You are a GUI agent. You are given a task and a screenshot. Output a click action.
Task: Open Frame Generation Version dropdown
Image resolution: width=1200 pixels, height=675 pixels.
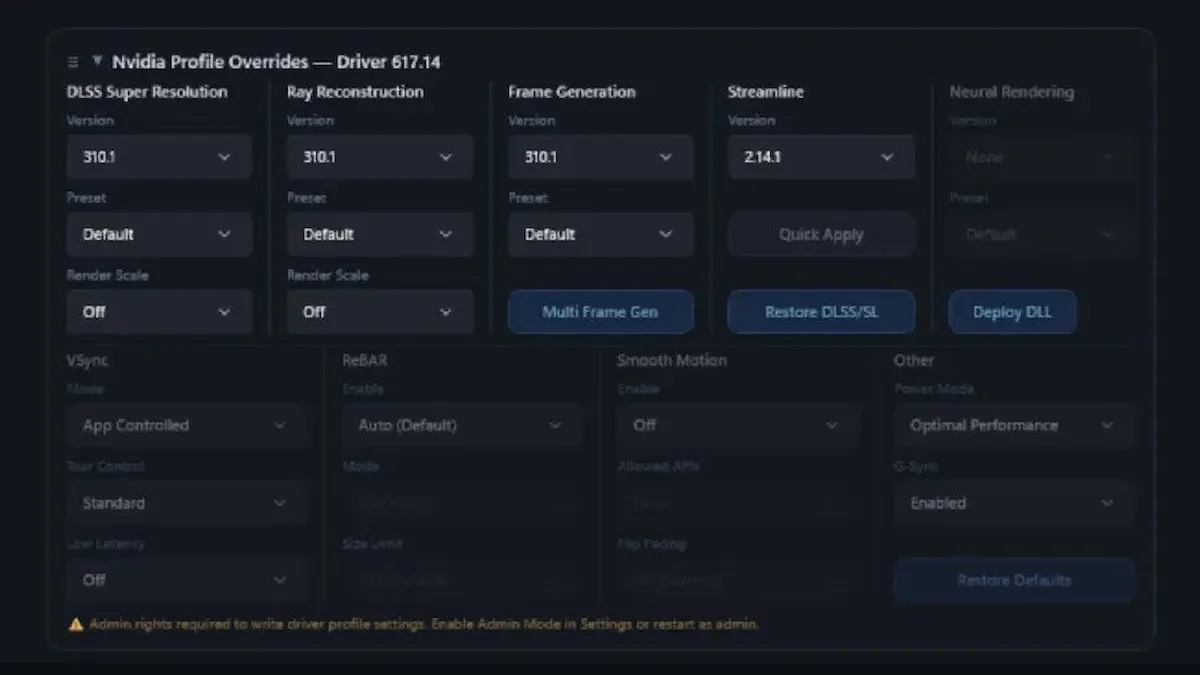pyautogui.click(x=600, y=157)
